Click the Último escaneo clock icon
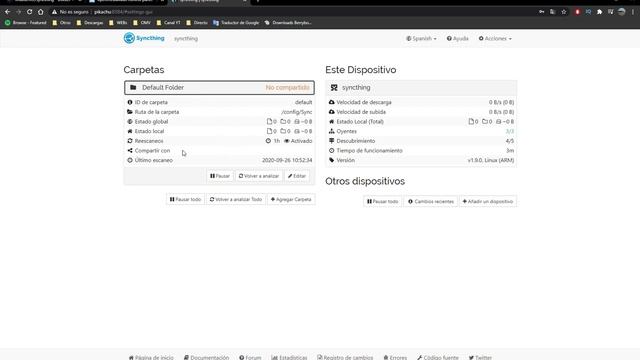The image size is (640, 360). [130, 160]
